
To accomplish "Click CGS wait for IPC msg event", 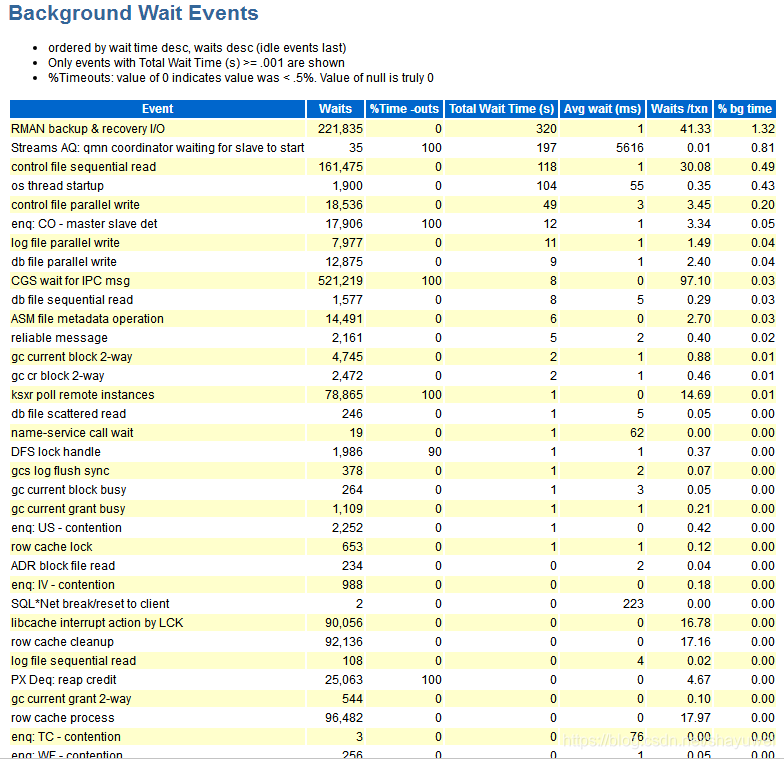I will tap(70, 280).
